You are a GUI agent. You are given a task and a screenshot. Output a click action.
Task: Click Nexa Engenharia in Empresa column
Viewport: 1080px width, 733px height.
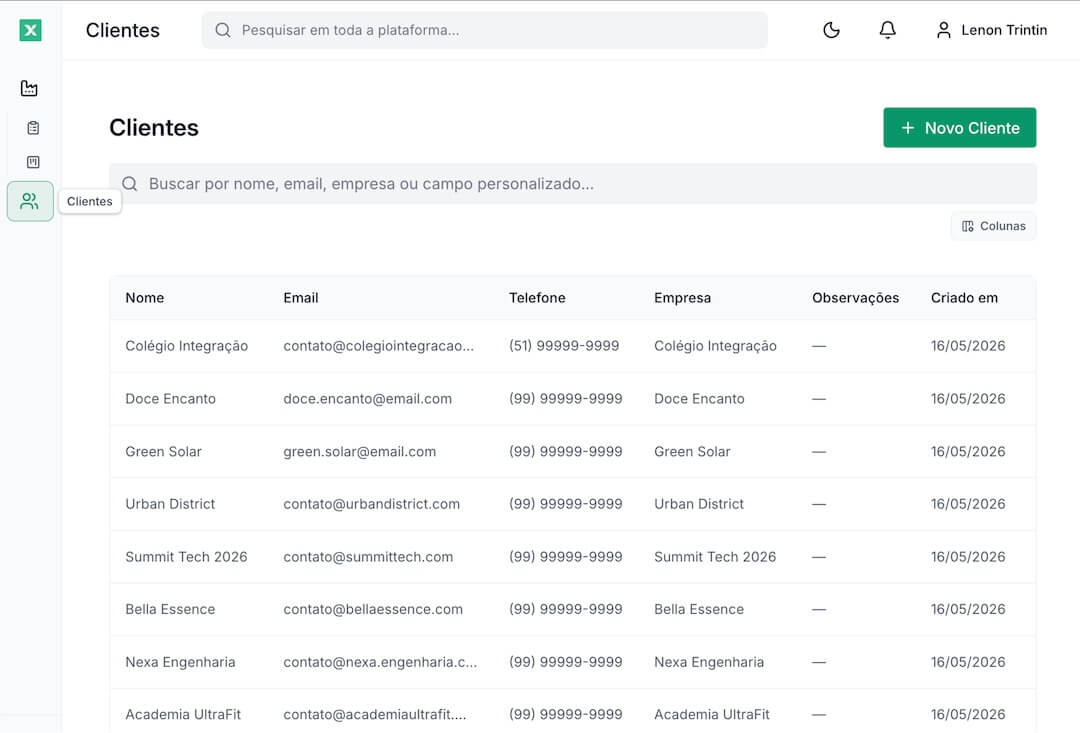709,662
